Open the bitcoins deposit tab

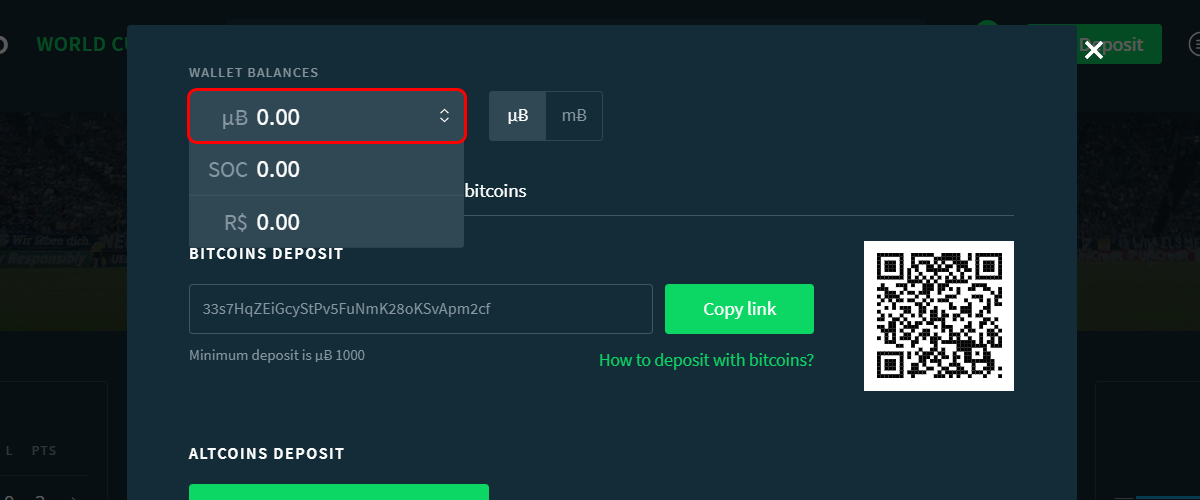[x=496, y=190]
